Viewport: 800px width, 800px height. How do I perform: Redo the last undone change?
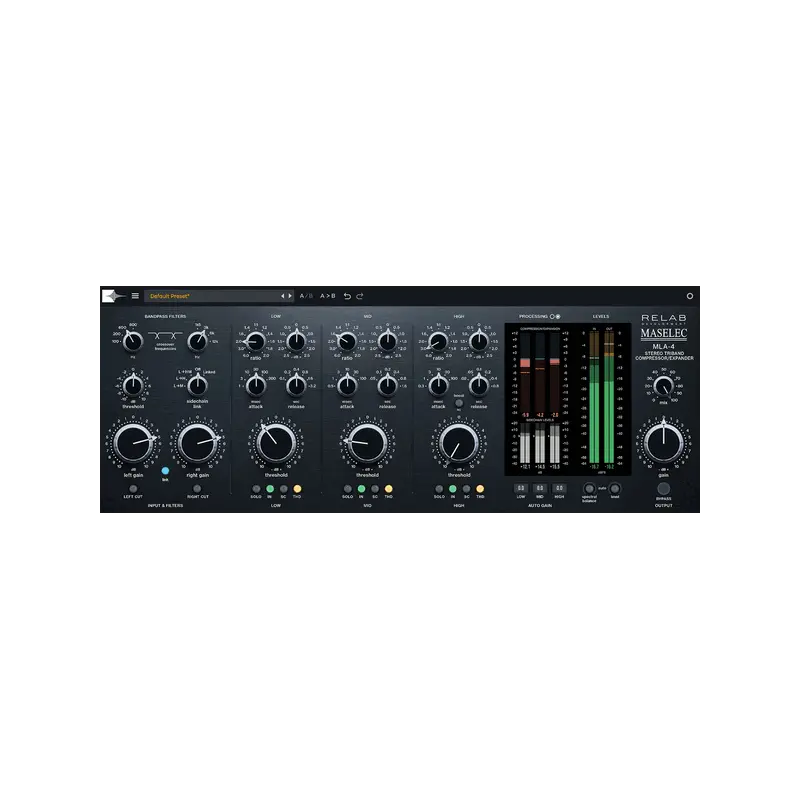(x=360, y=296)
